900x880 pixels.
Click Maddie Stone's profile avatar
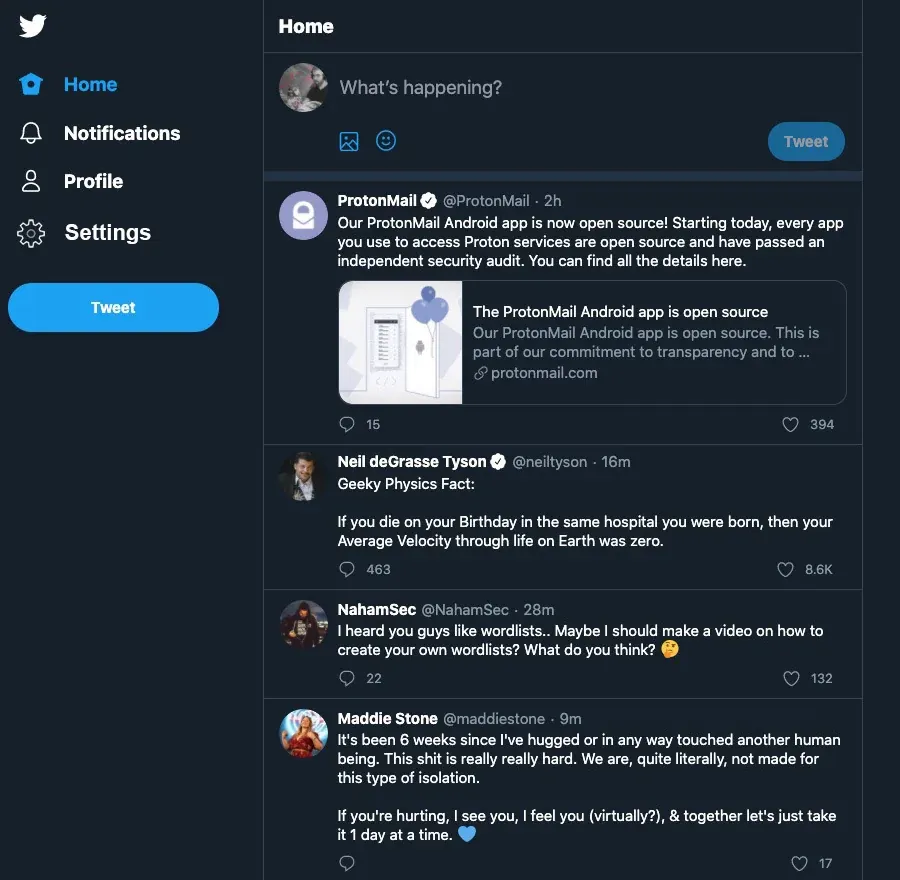click(303, 733)
